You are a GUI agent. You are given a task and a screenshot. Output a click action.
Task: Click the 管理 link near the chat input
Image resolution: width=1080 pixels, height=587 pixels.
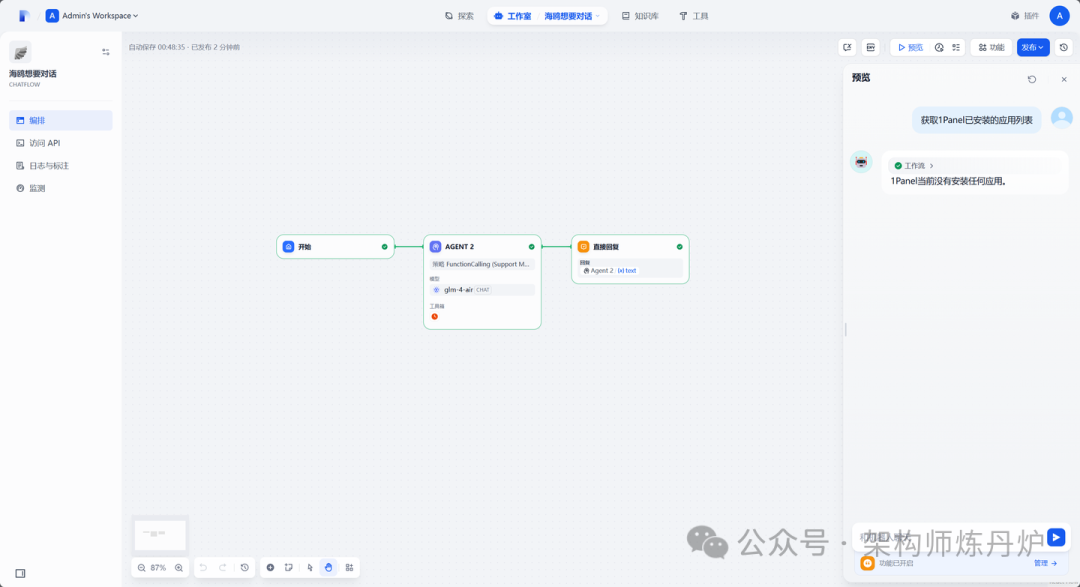point(1041,563)
